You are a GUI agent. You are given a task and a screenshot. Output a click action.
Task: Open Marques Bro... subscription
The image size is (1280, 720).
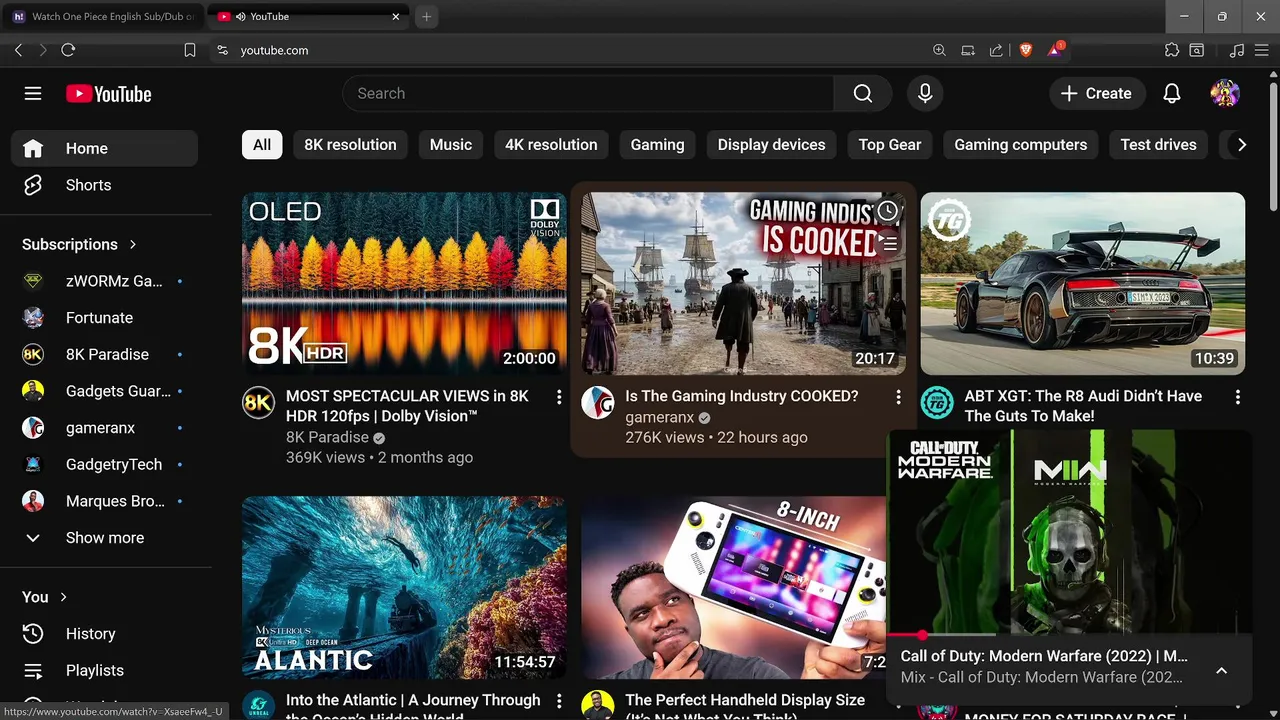[x=105, y=501]
